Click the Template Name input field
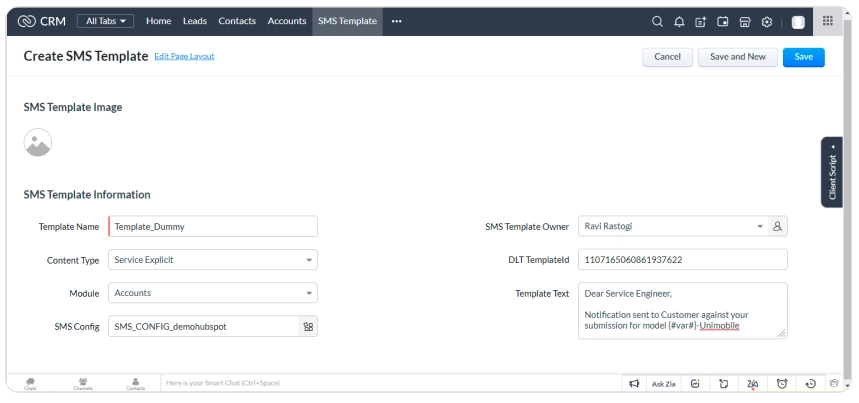Viewport: 859px width, 403px height. tap(213, 227)
